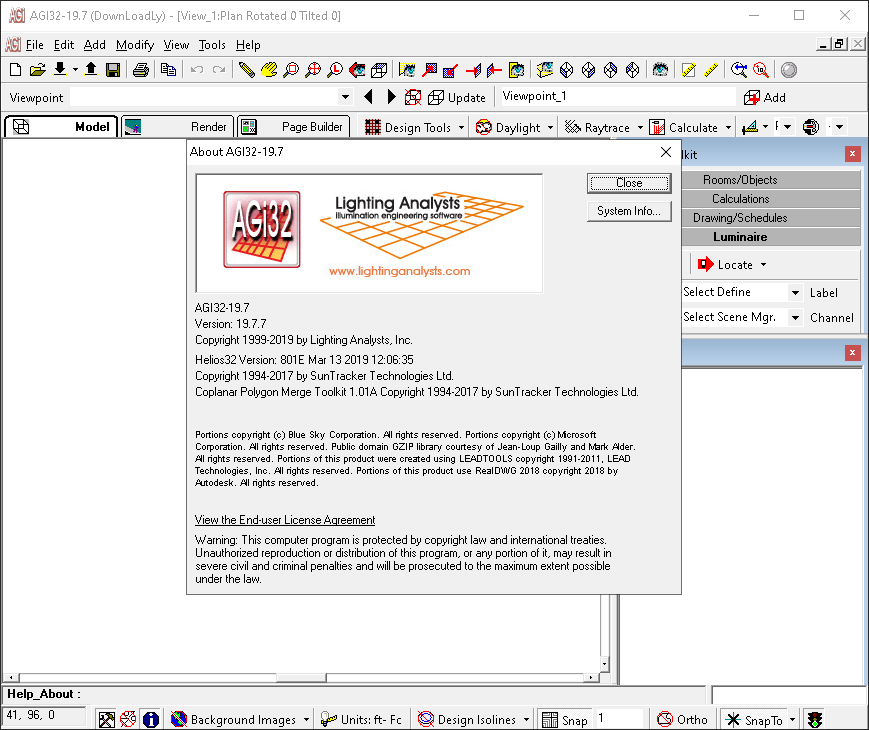This screenshot has height=730, width=869.
Task: Open the Viewpoint dropdown
Action: click(345, 97)
